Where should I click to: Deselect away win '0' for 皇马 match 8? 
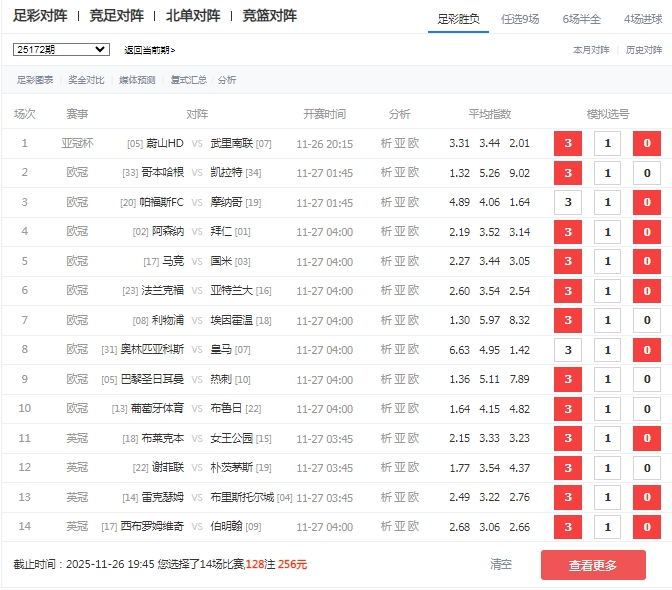[646, 351]
